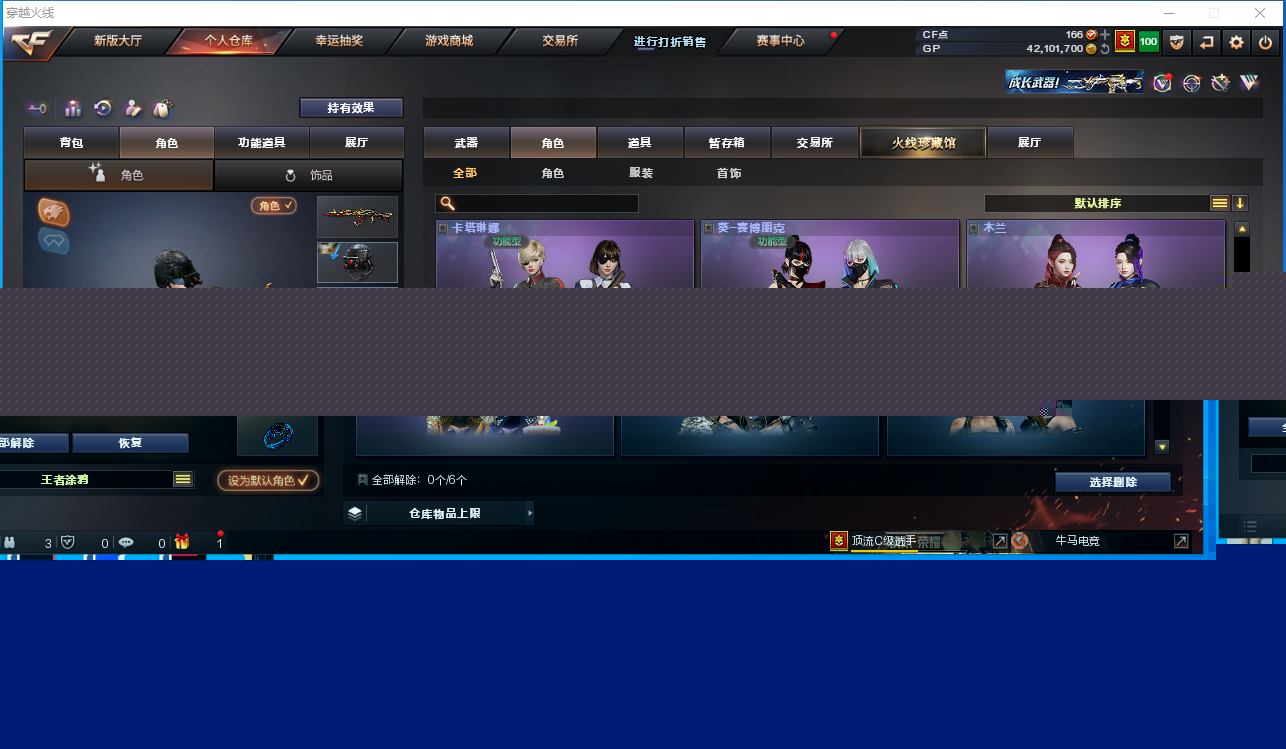This screenshot has width=1286, height=749.
Task: Open the shield helmet icon in top bar
Action: click(1177, 42)
